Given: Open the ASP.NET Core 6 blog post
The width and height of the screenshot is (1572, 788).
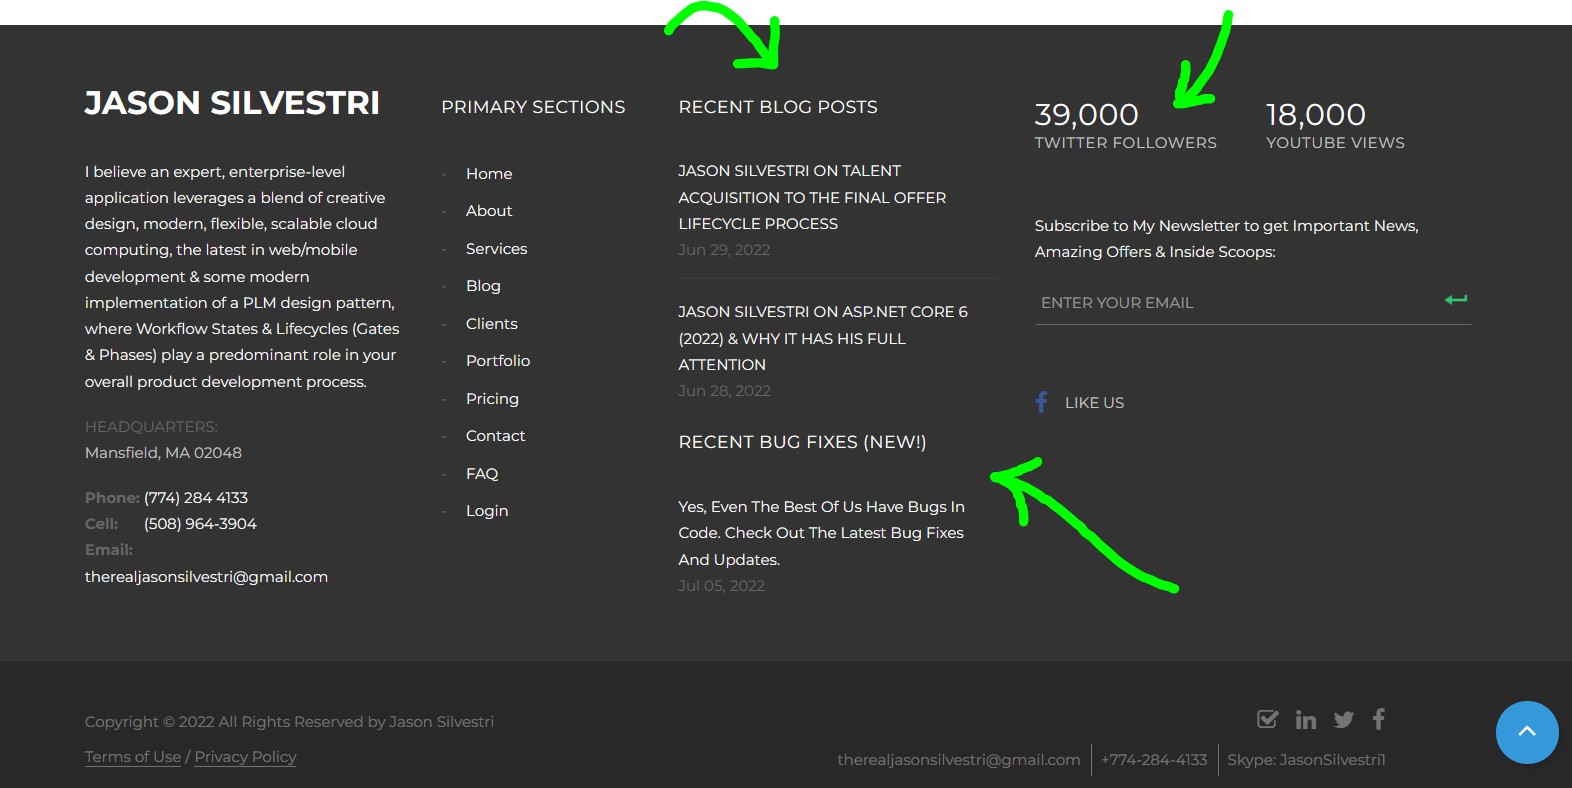Looking at the screenshot, I should coord(822,338).
